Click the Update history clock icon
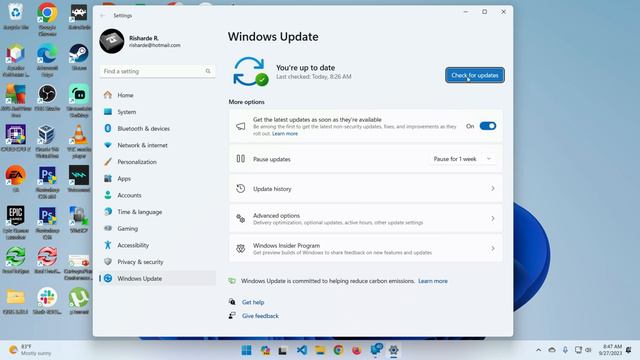 (241, 189)
